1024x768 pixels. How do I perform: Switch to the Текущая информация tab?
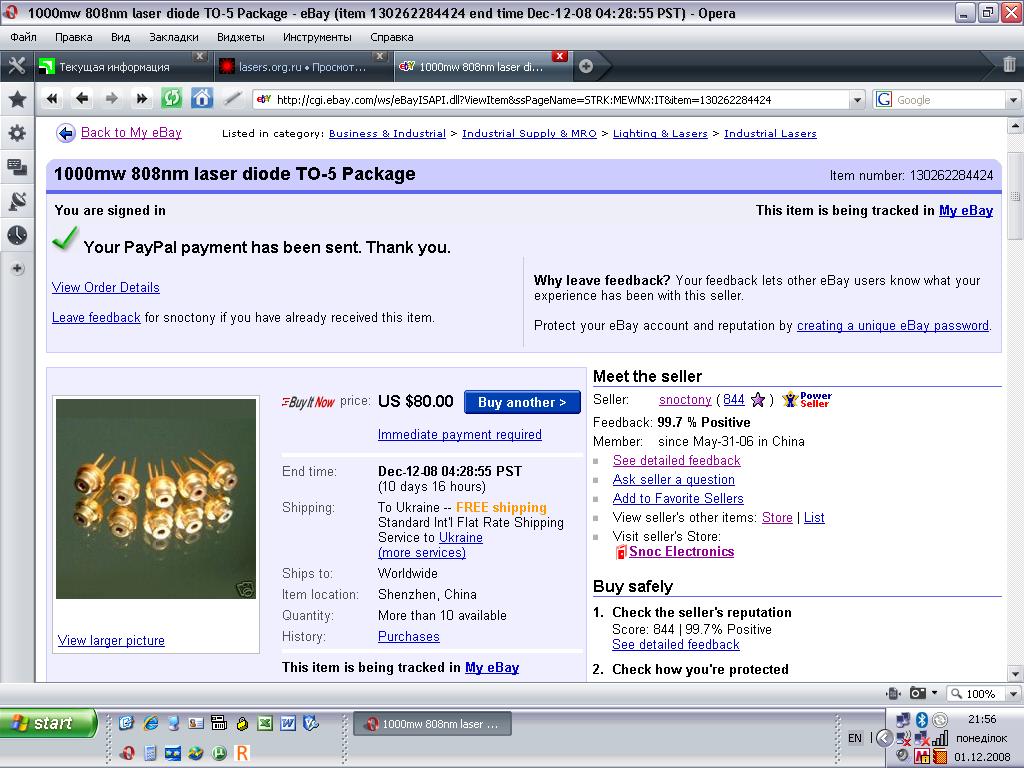[122, 67]
